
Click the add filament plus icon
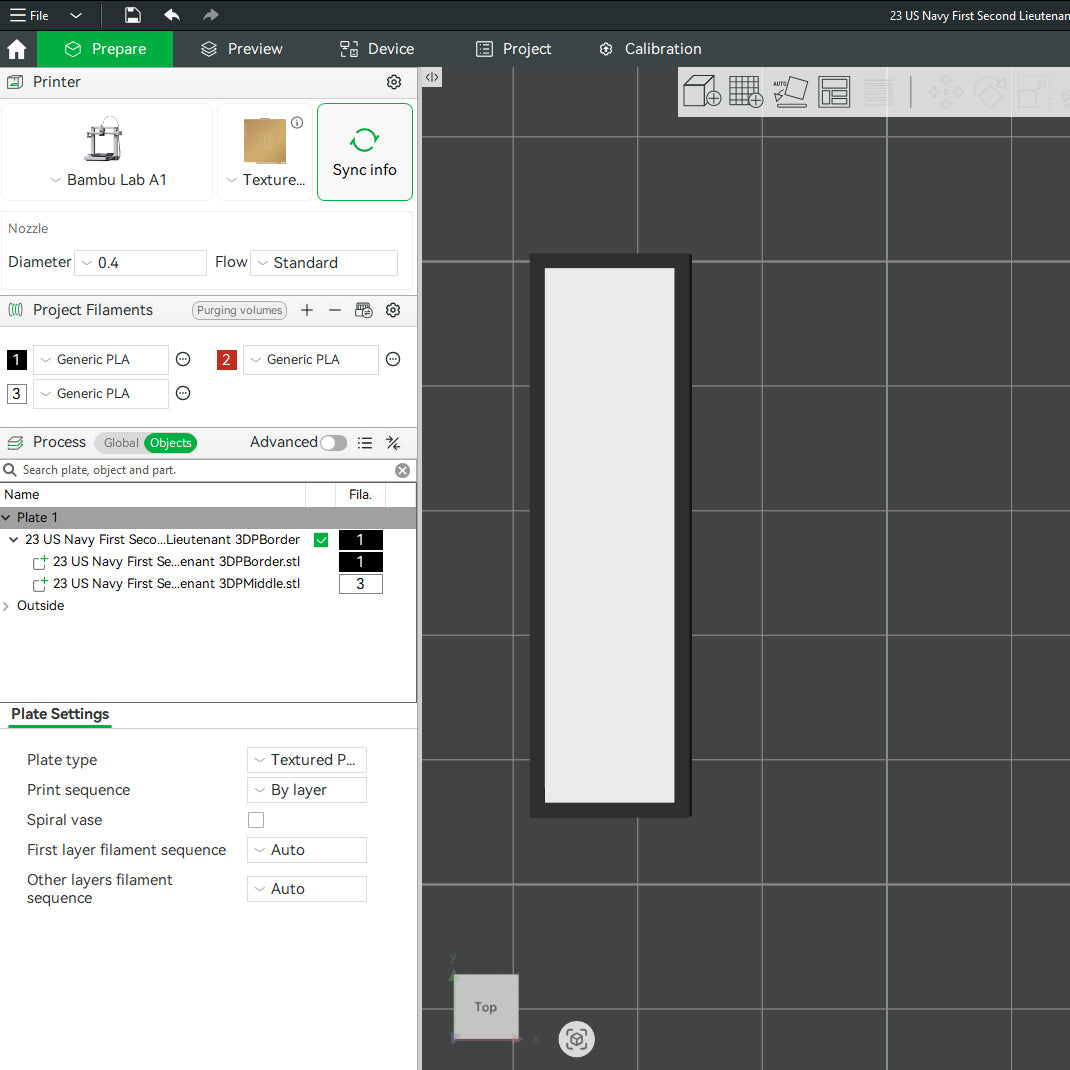307,310
